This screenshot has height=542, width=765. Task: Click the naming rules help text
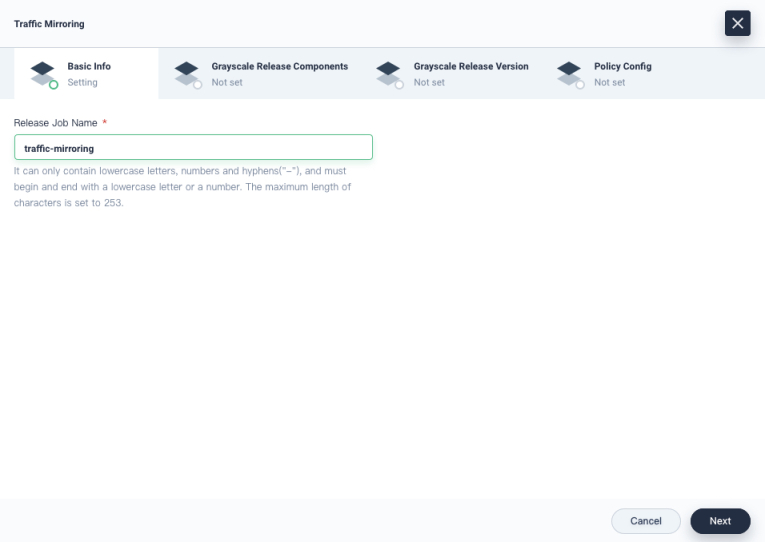[x=182, y=187]
